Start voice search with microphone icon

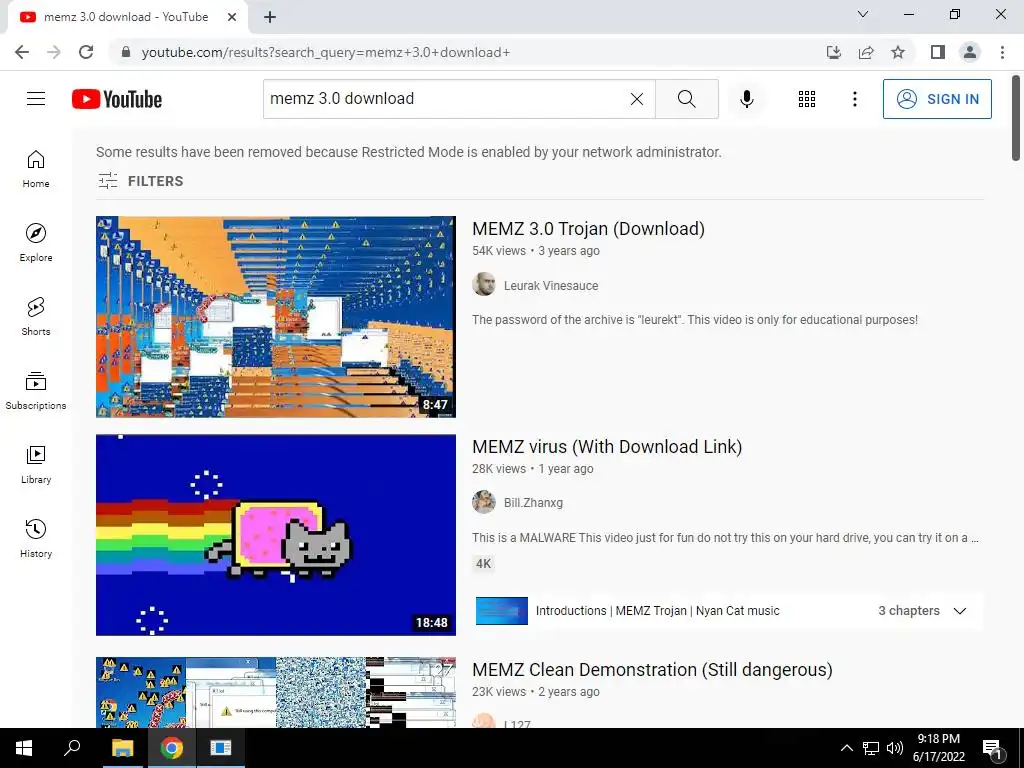(747, 99)
